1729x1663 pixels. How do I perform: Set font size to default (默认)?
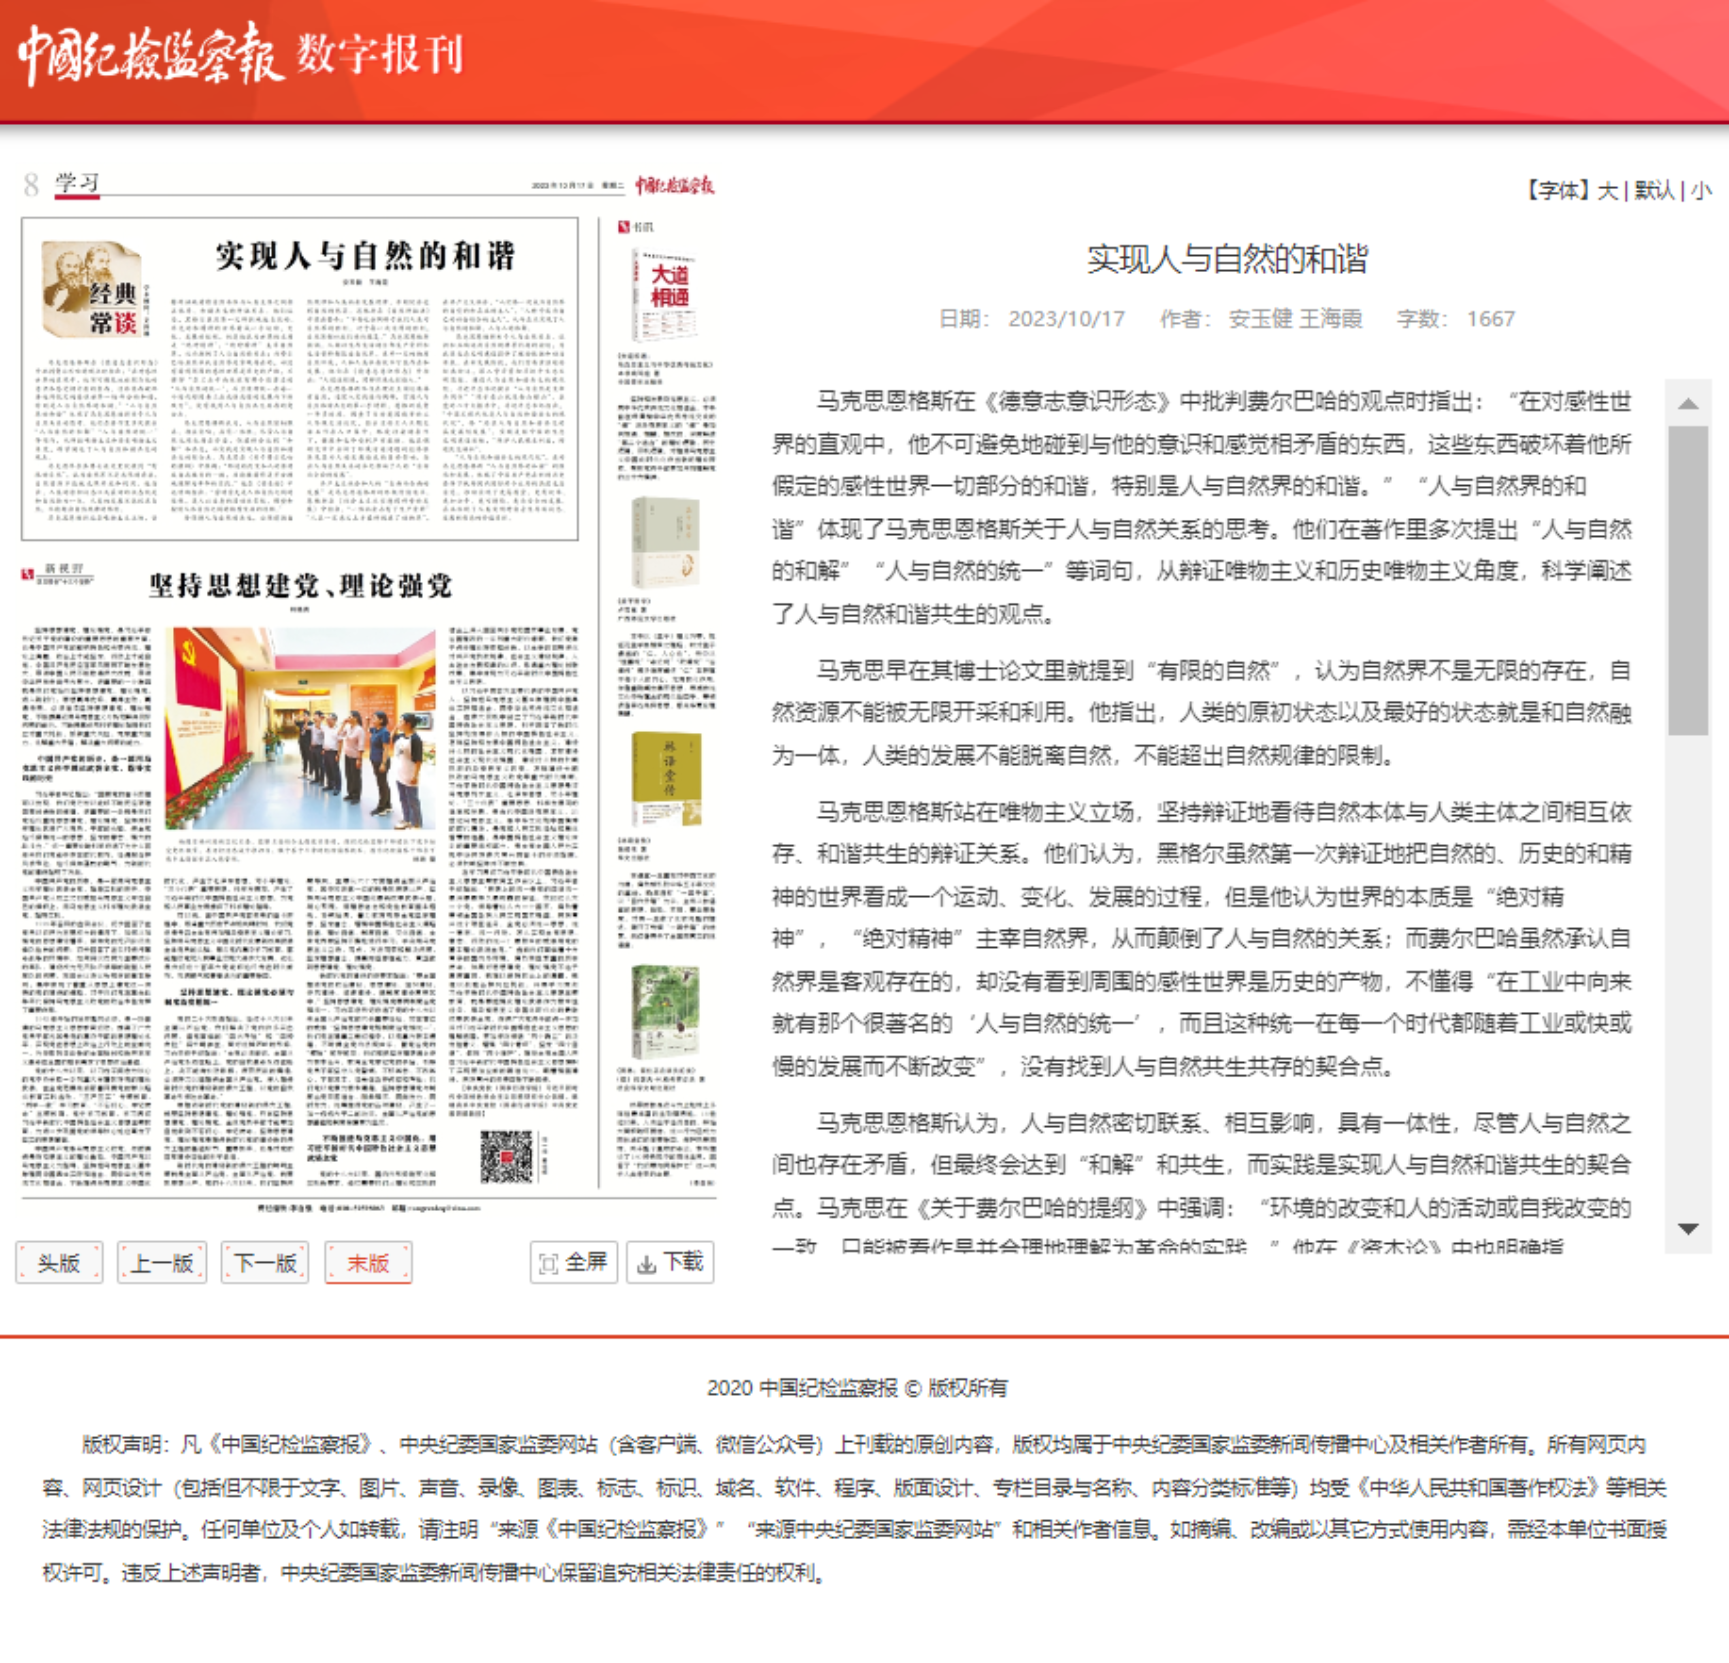click(1654, 190)
